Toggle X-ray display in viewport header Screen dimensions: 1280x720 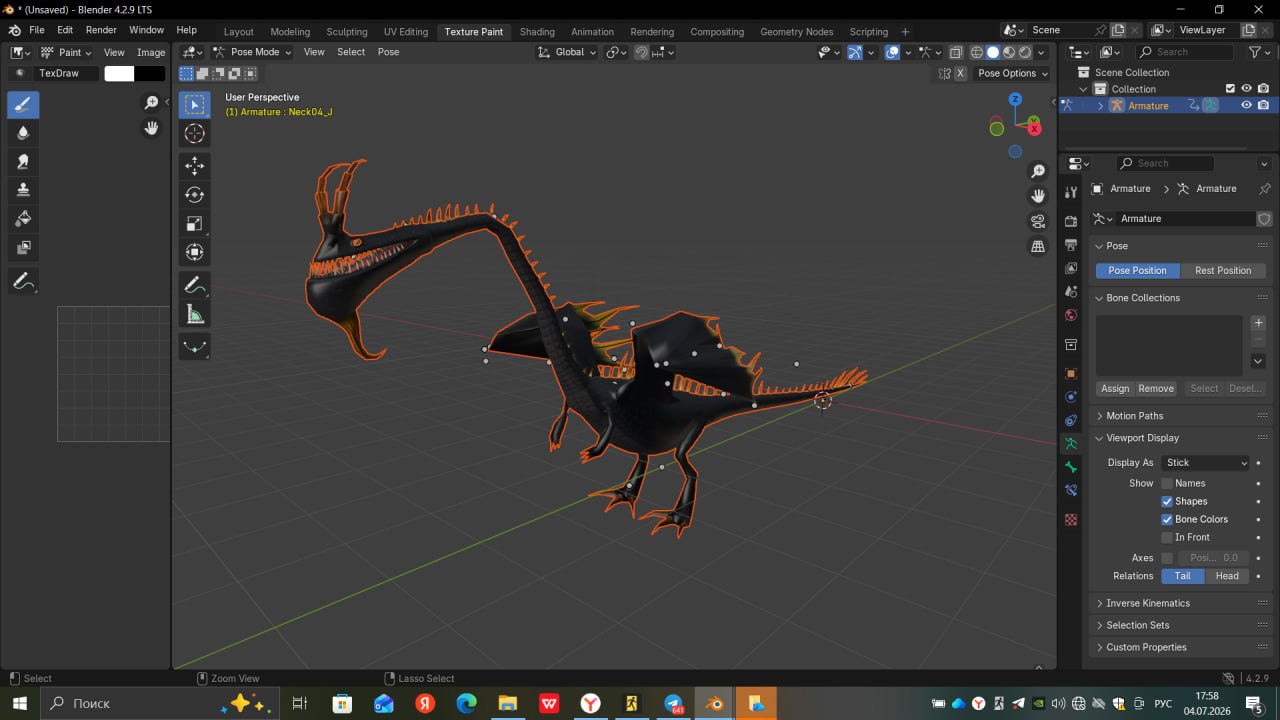tap(957, 52)
